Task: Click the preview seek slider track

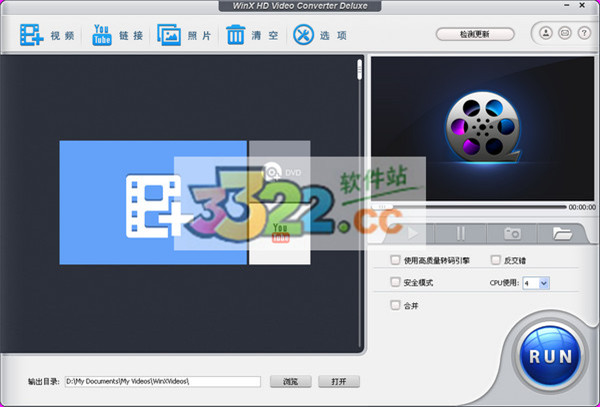Action: (x=468, y=207)
